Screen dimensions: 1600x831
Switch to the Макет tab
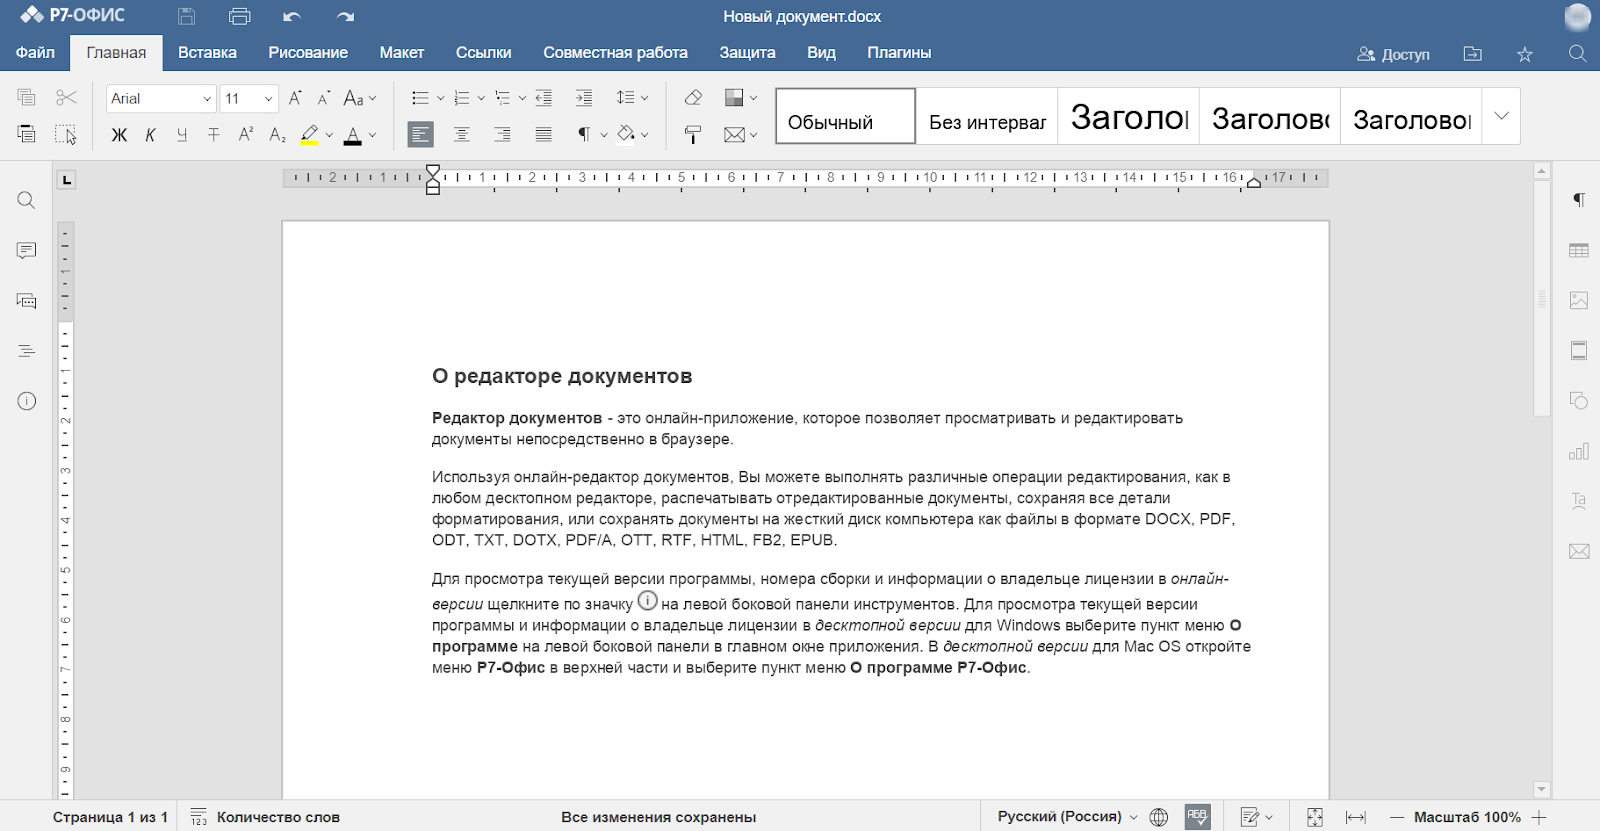tap(402, 53)
